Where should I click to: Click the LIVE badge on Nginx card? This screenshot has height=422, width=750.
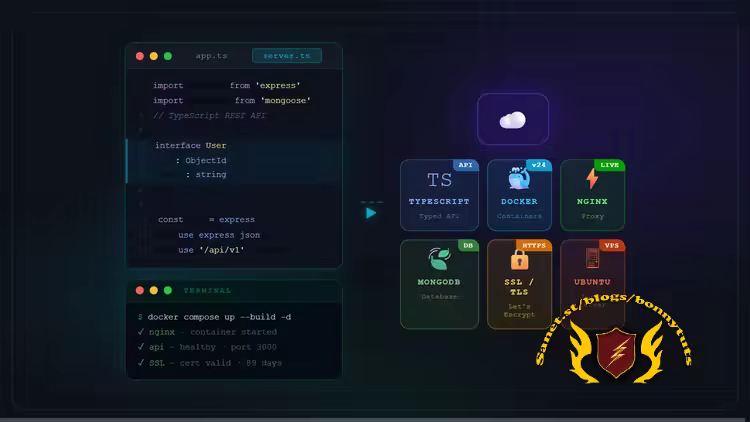coord(609,165)
